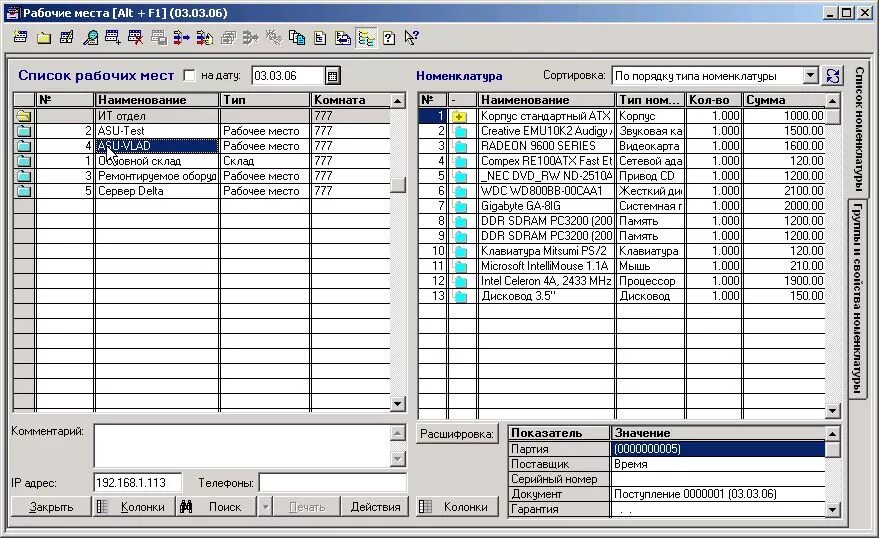This screenshot has width=879, height=538.
Task: Click the Кол-во column header
Action: tap(714, 100)
